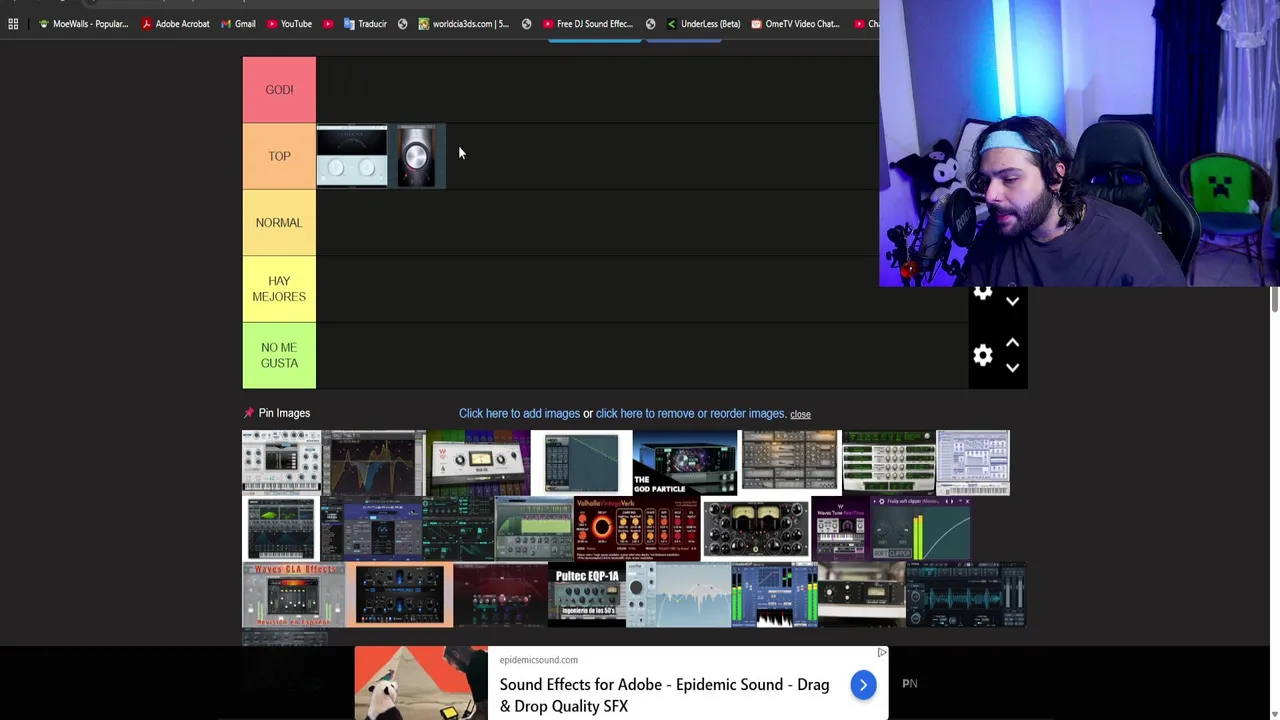This screenshot has height=720, width=1280.
Task: Select the ValhallaVintageVerb plugin image
Action: (637, 529)
